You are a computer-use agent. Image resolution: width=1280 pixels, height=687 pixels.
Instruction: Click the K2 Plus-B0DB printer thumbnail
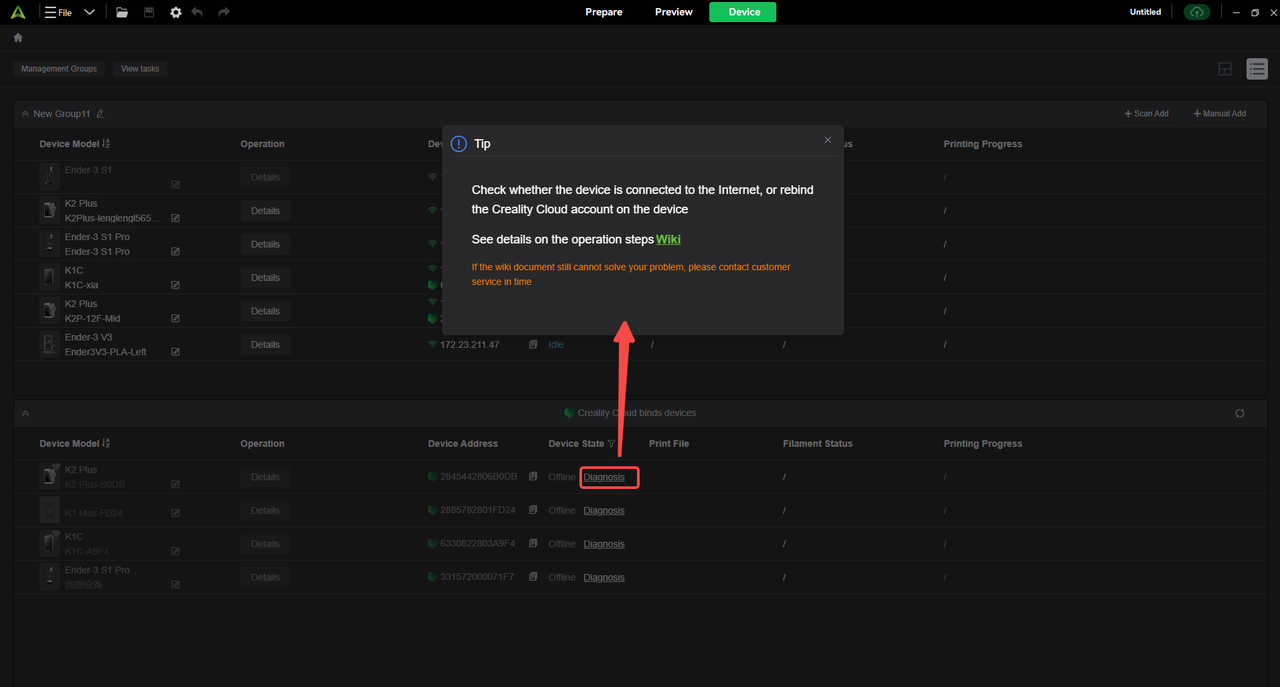(49, 477)
